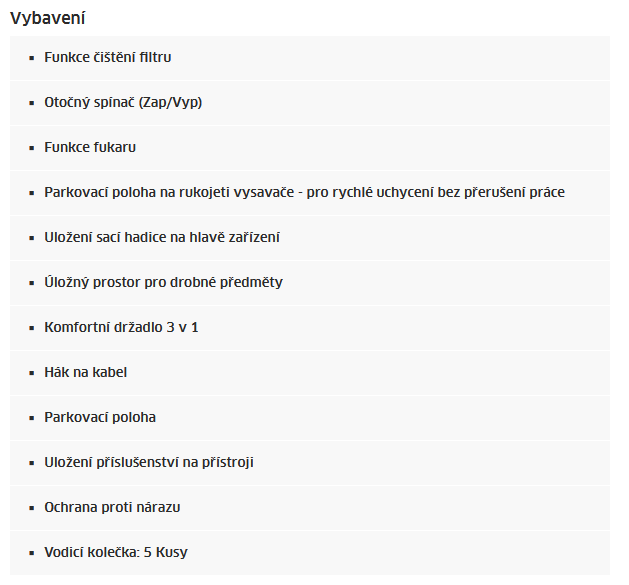
Task: Select the Funkce čištění filtru row
Action: (x=310, y=58)
